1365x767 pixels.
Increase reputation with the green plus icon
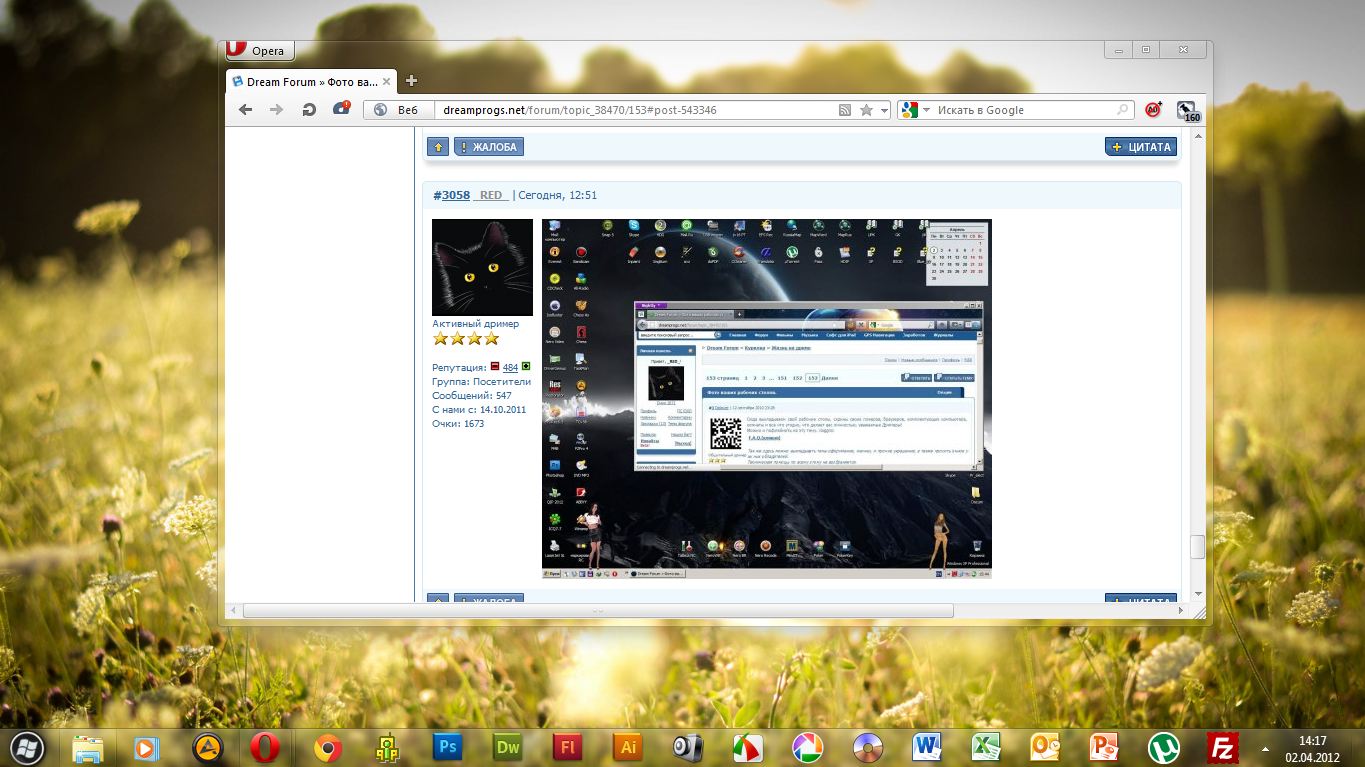(526, 367)
